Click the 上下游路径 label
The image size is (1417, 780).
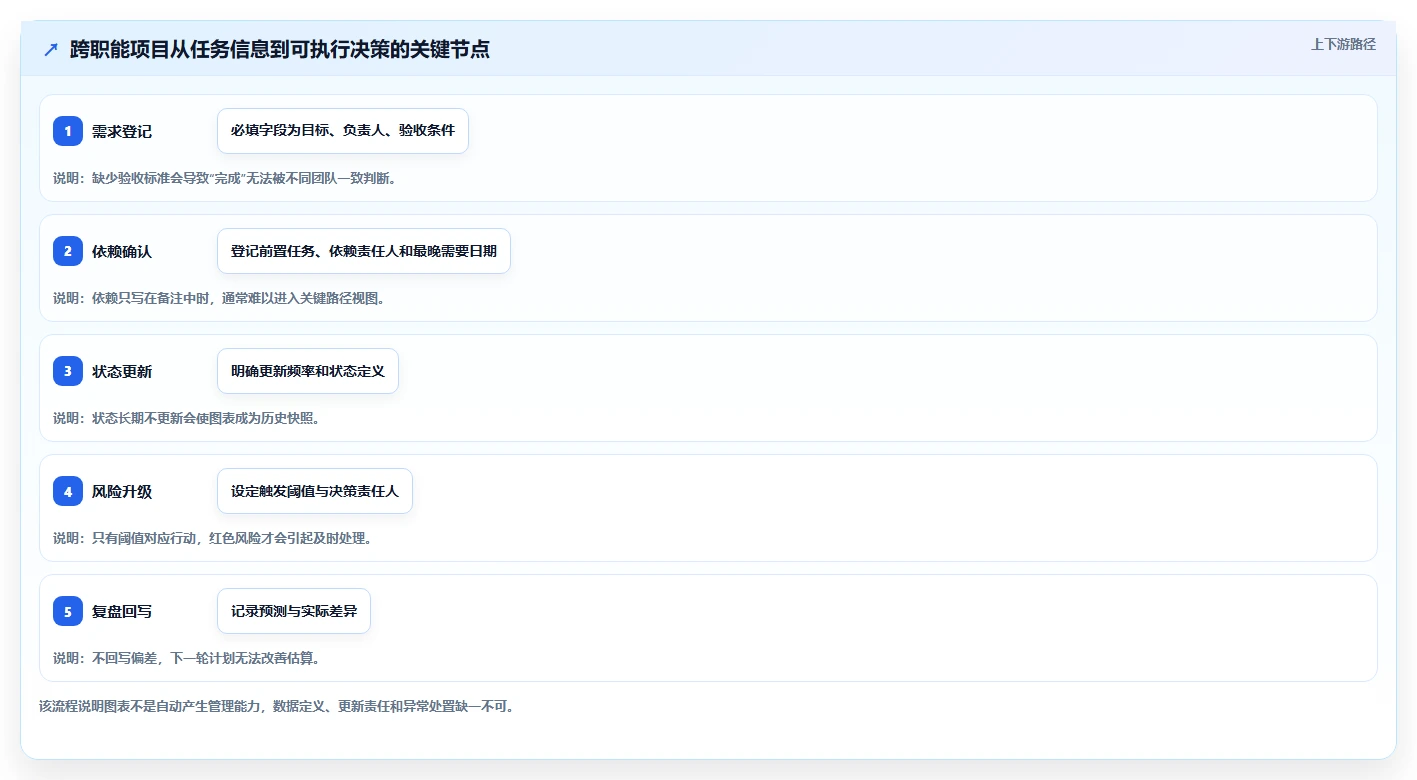[1343, 44]
